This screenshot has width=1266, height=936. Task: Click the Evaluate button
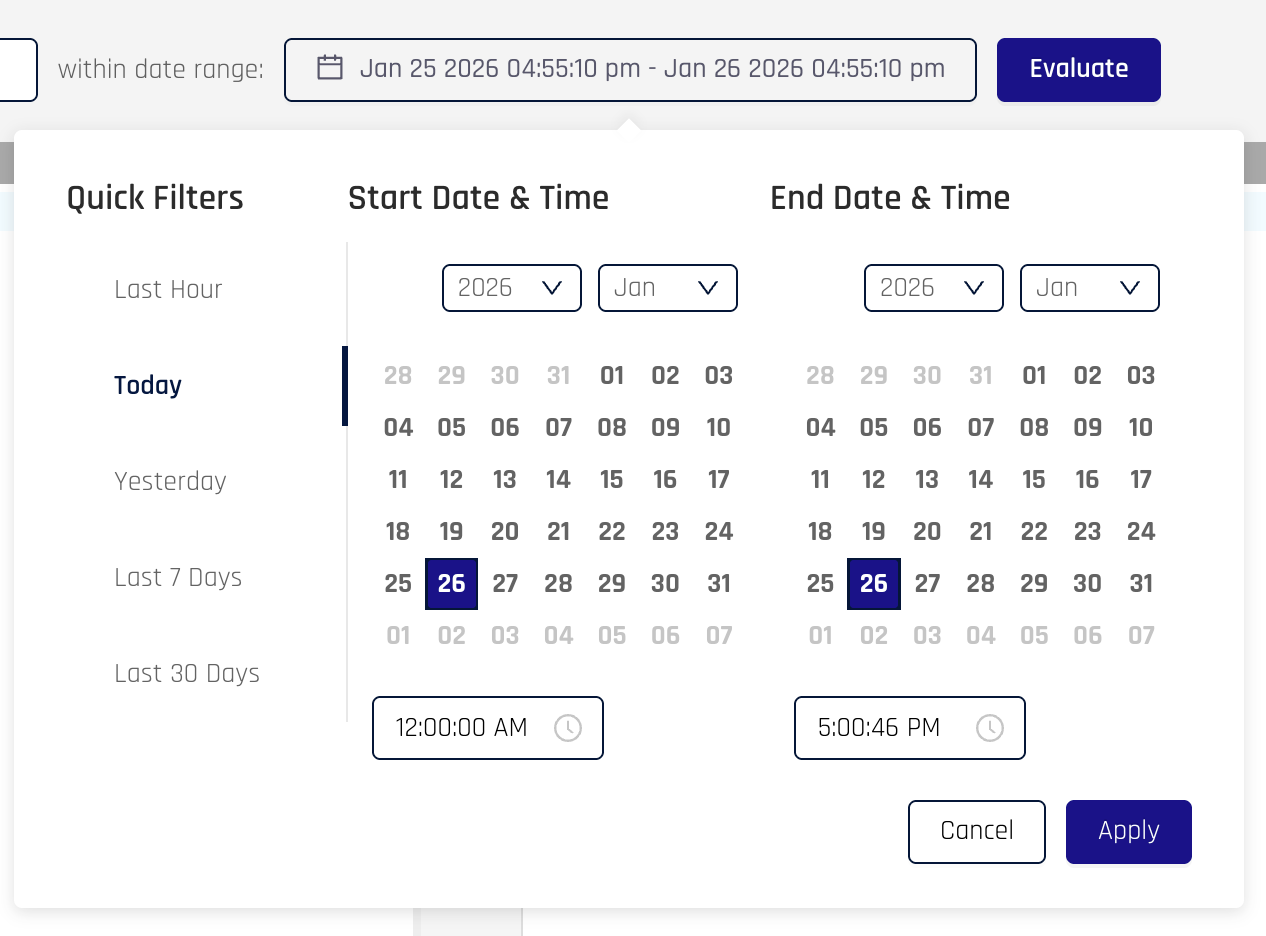tap(1078, 69)
